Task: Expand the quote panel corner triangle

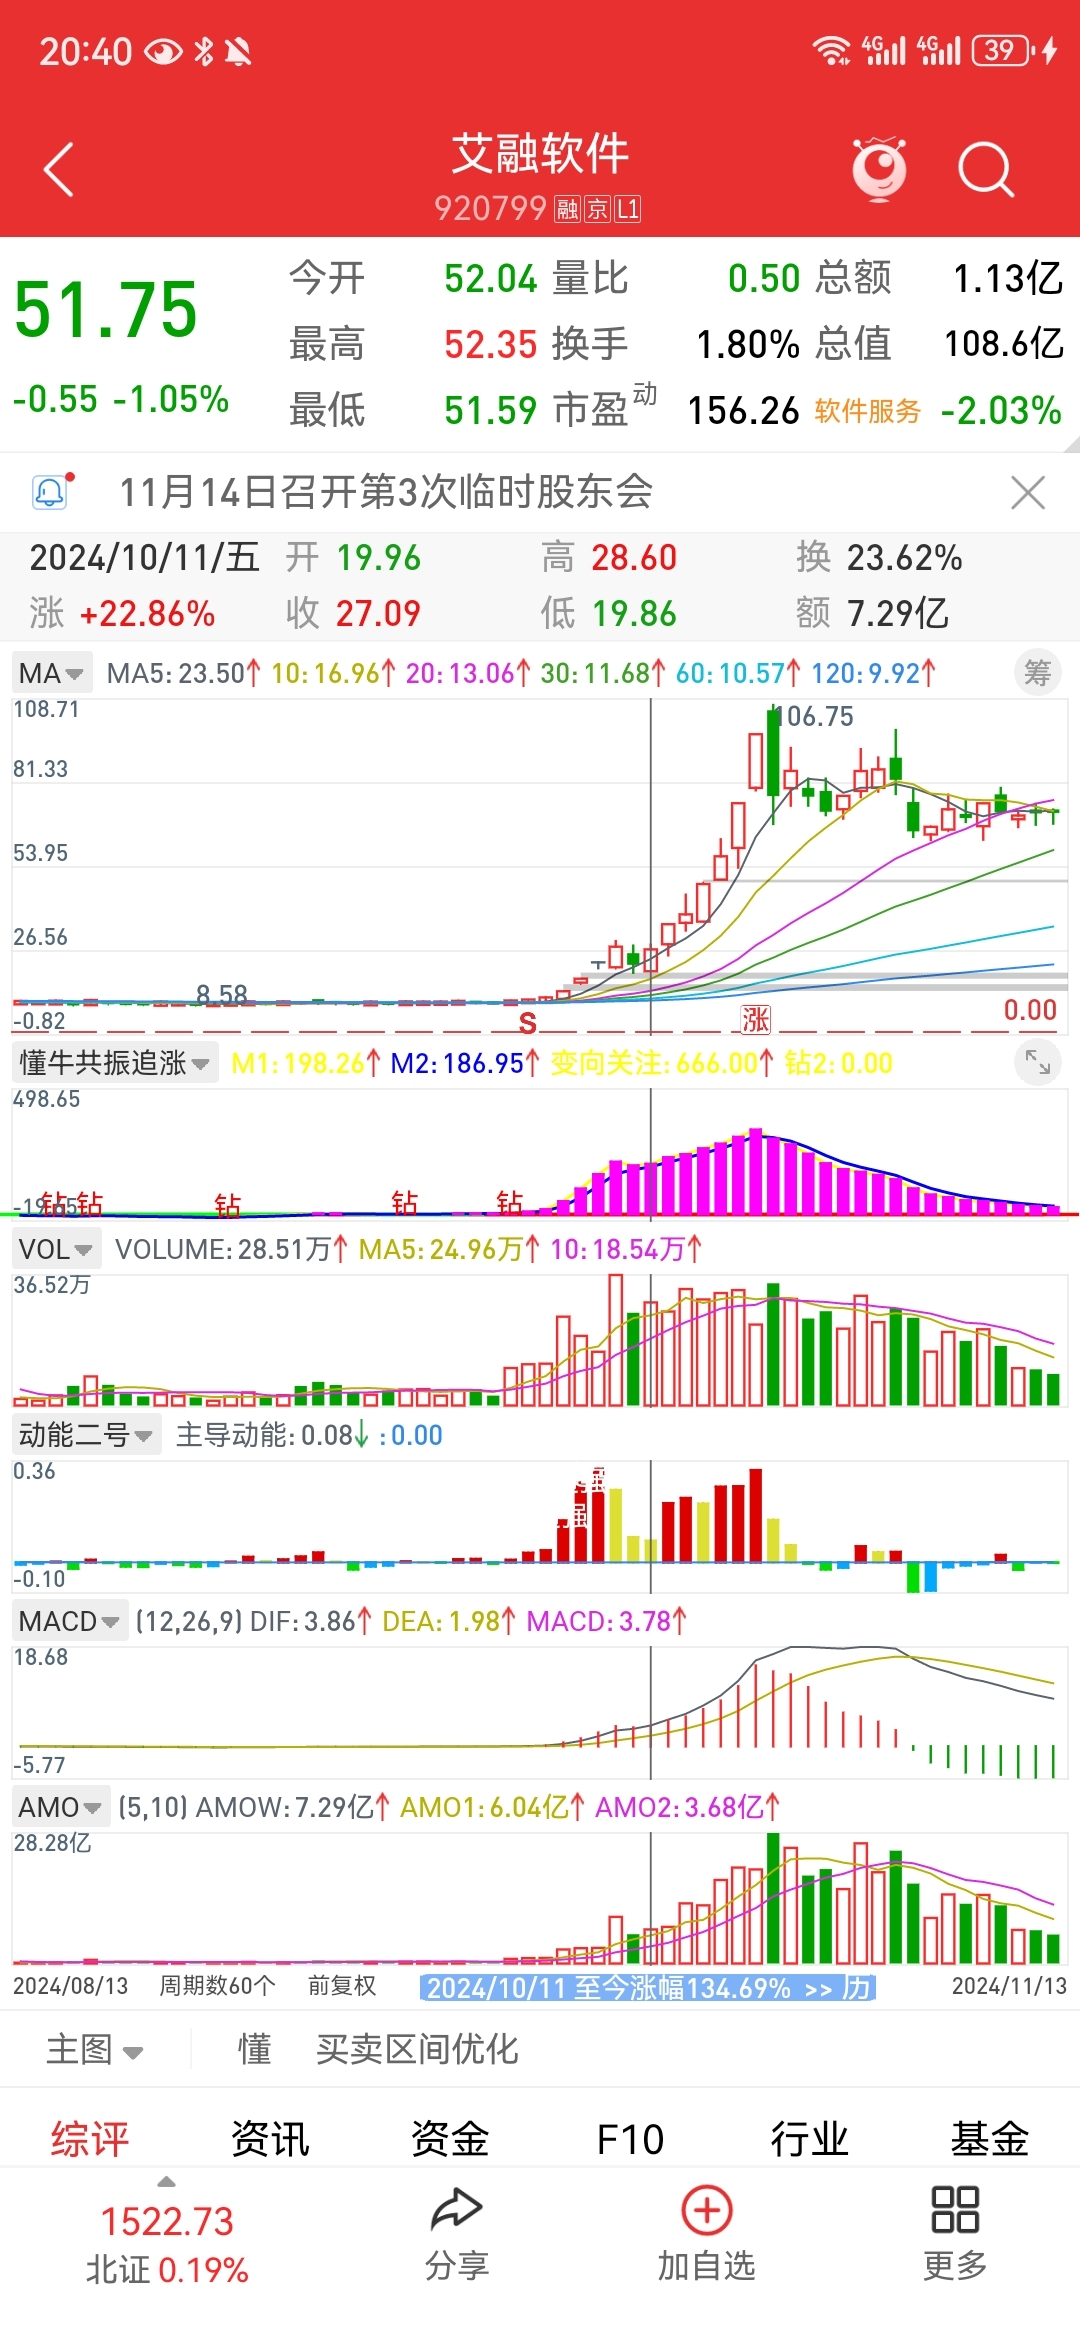Action: click(1071, 444)
